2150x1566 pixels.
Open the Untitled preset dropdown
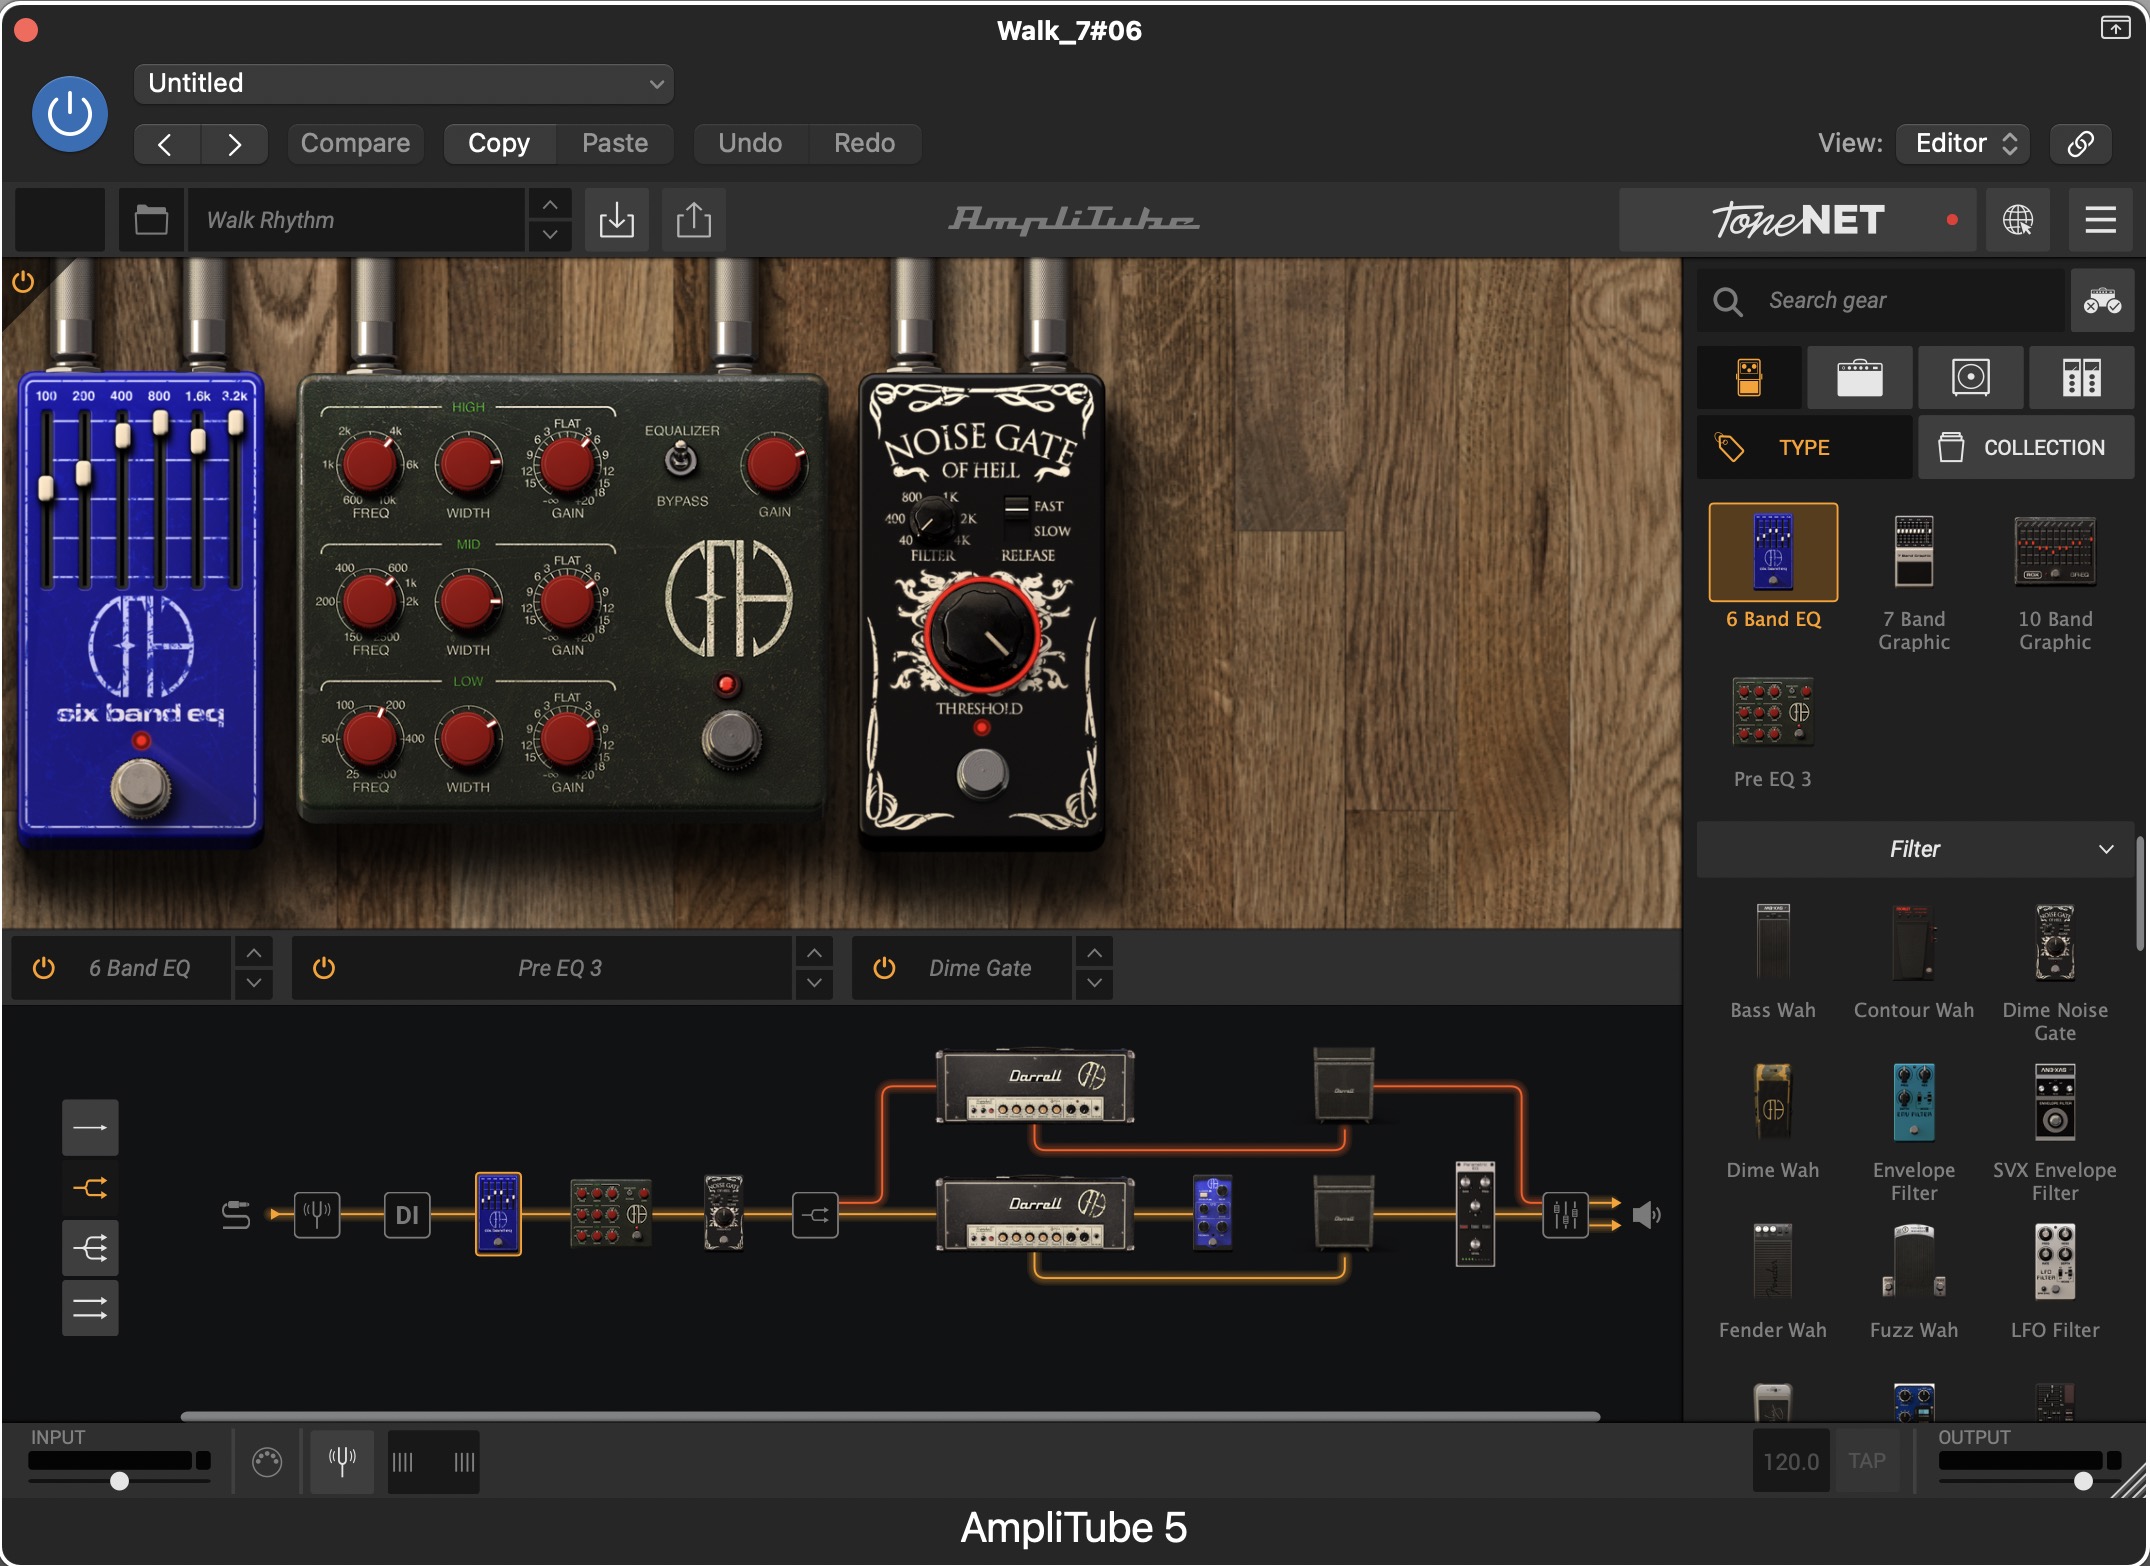[403, 83]
